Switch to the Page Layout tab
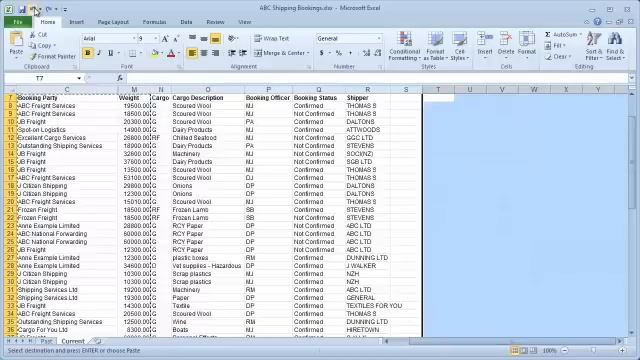The width and height of the screenshot is (640, 360). coord(113,22)
